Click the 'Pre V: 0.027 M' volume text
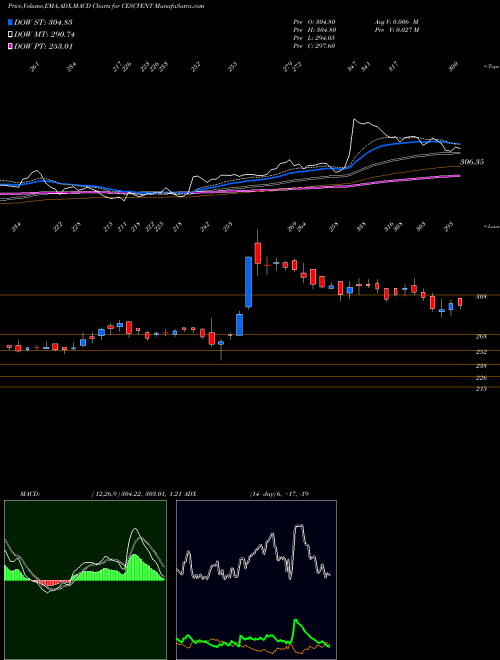Viewport: 500px width, 660px height. (x=396, y=30)
